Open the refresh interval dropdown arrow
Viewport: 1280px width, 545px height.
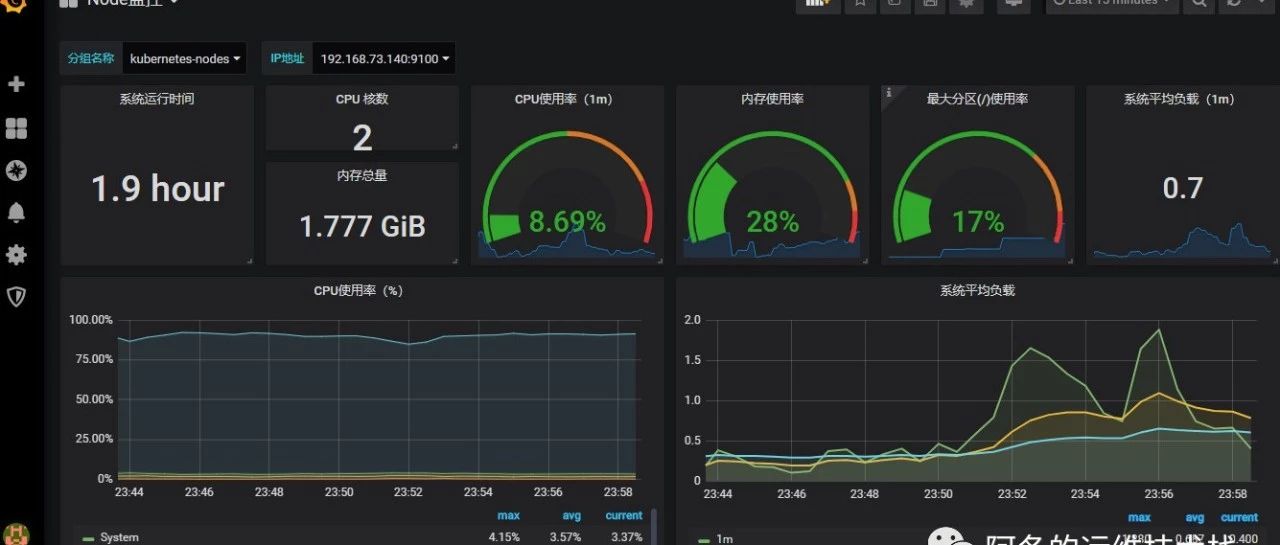click(x=1261, y=4)
